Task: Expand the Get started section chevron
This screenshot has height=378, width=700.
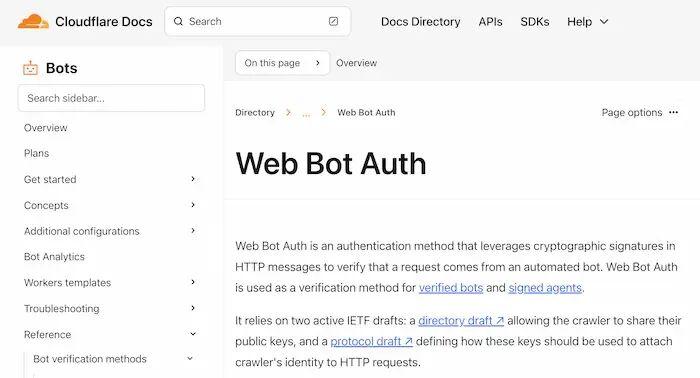Action: 193,179
